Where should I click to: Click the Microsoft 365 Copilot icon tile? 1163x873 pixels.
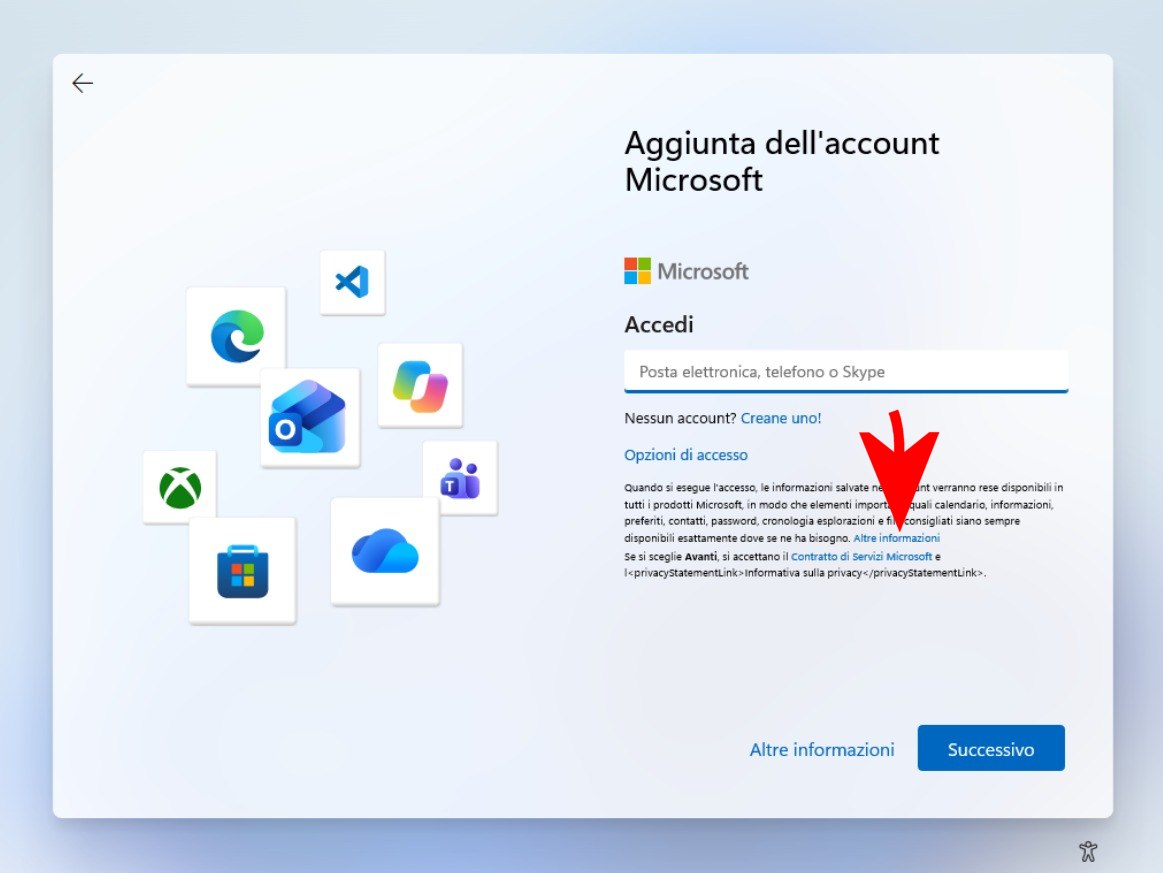421,386
